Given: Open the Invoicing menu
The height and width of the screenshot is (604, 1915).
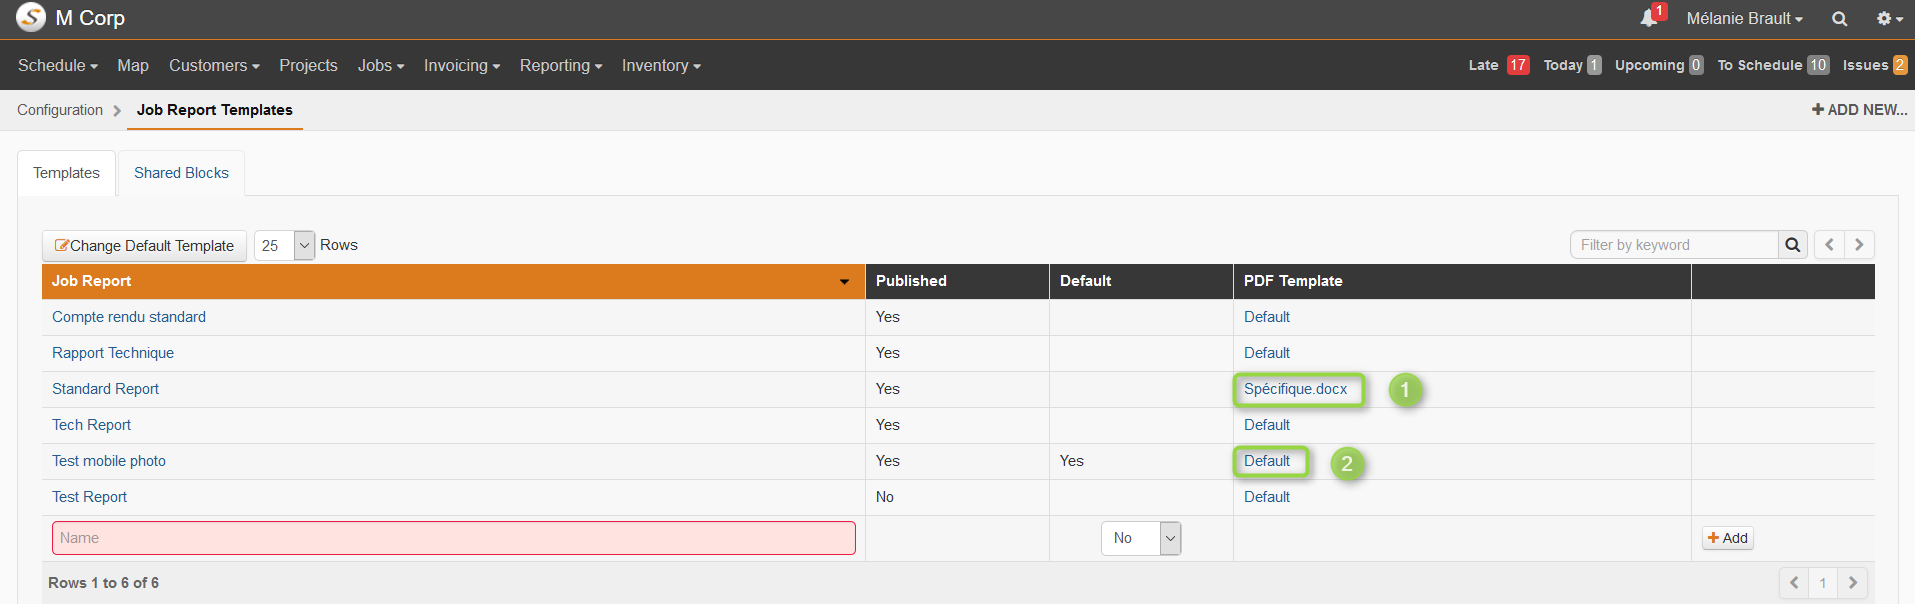Looking at the screenshot, I should [462, 65].
